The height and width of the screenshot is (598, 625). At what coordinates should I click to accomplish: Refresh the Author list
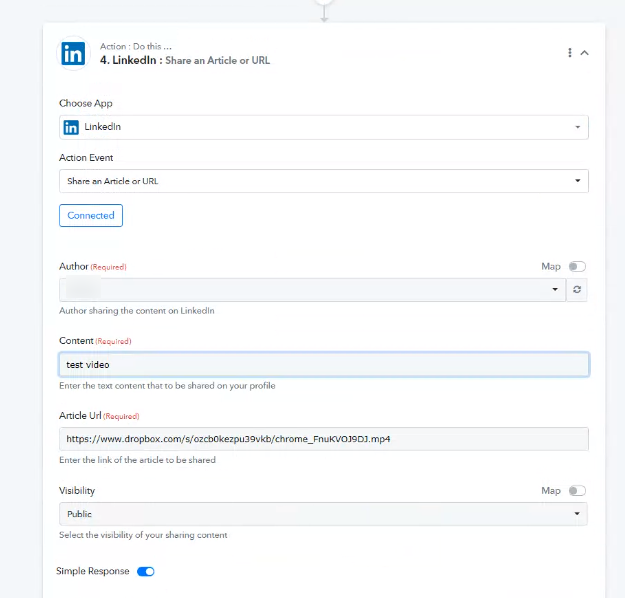click(577, 289)
